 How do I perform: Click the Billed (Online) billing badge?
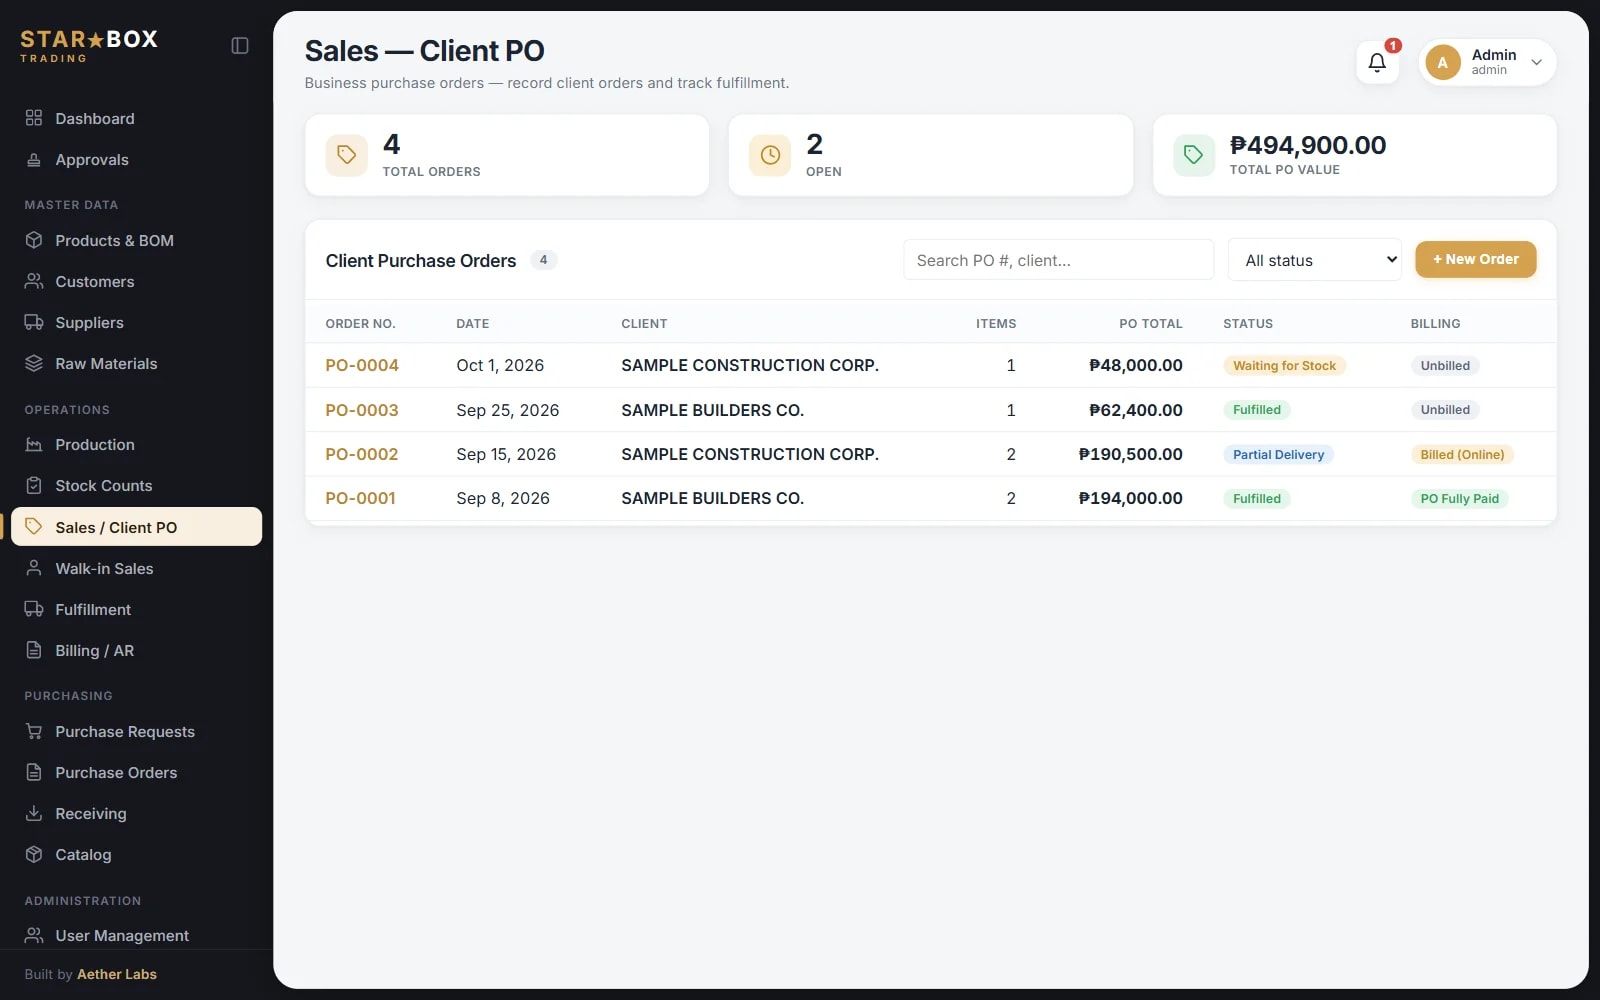click(x=1462, y=454)
